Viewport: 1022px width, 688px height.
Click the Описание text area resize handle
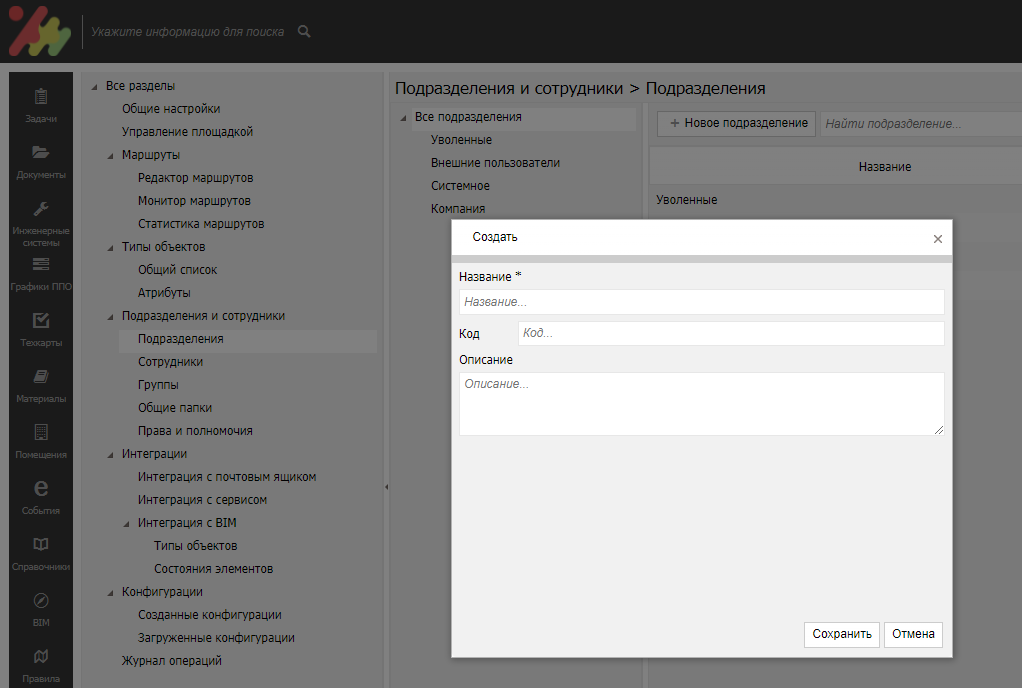939,430
